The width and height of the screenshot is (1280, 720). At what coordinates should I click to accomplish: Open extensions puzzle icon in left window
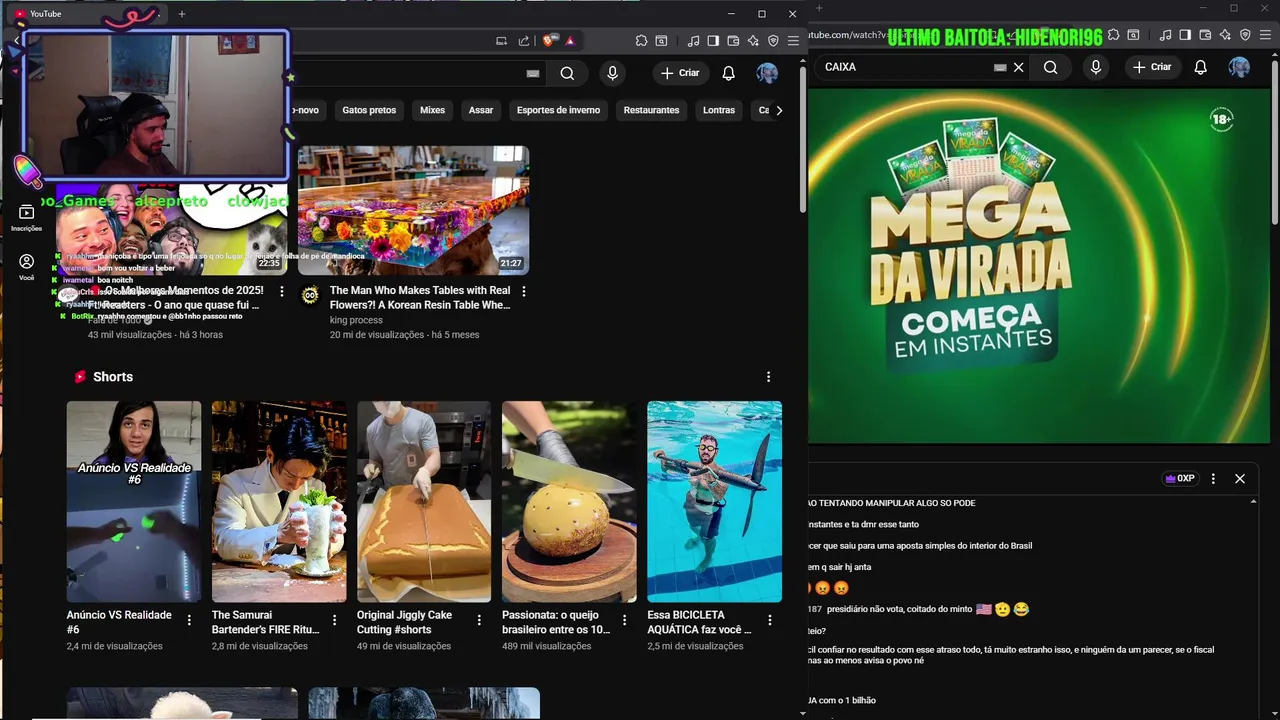[641, 41]
